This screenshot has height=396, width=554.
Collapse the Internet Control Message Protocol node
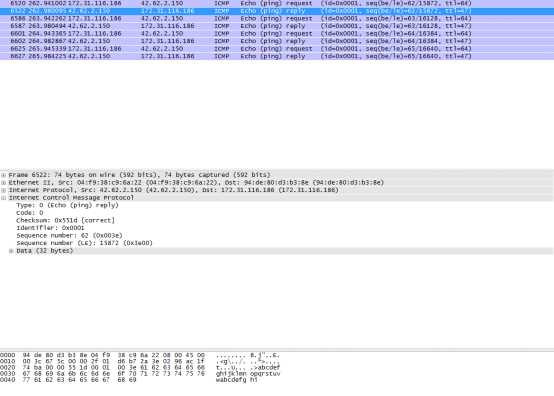(4, 198)
